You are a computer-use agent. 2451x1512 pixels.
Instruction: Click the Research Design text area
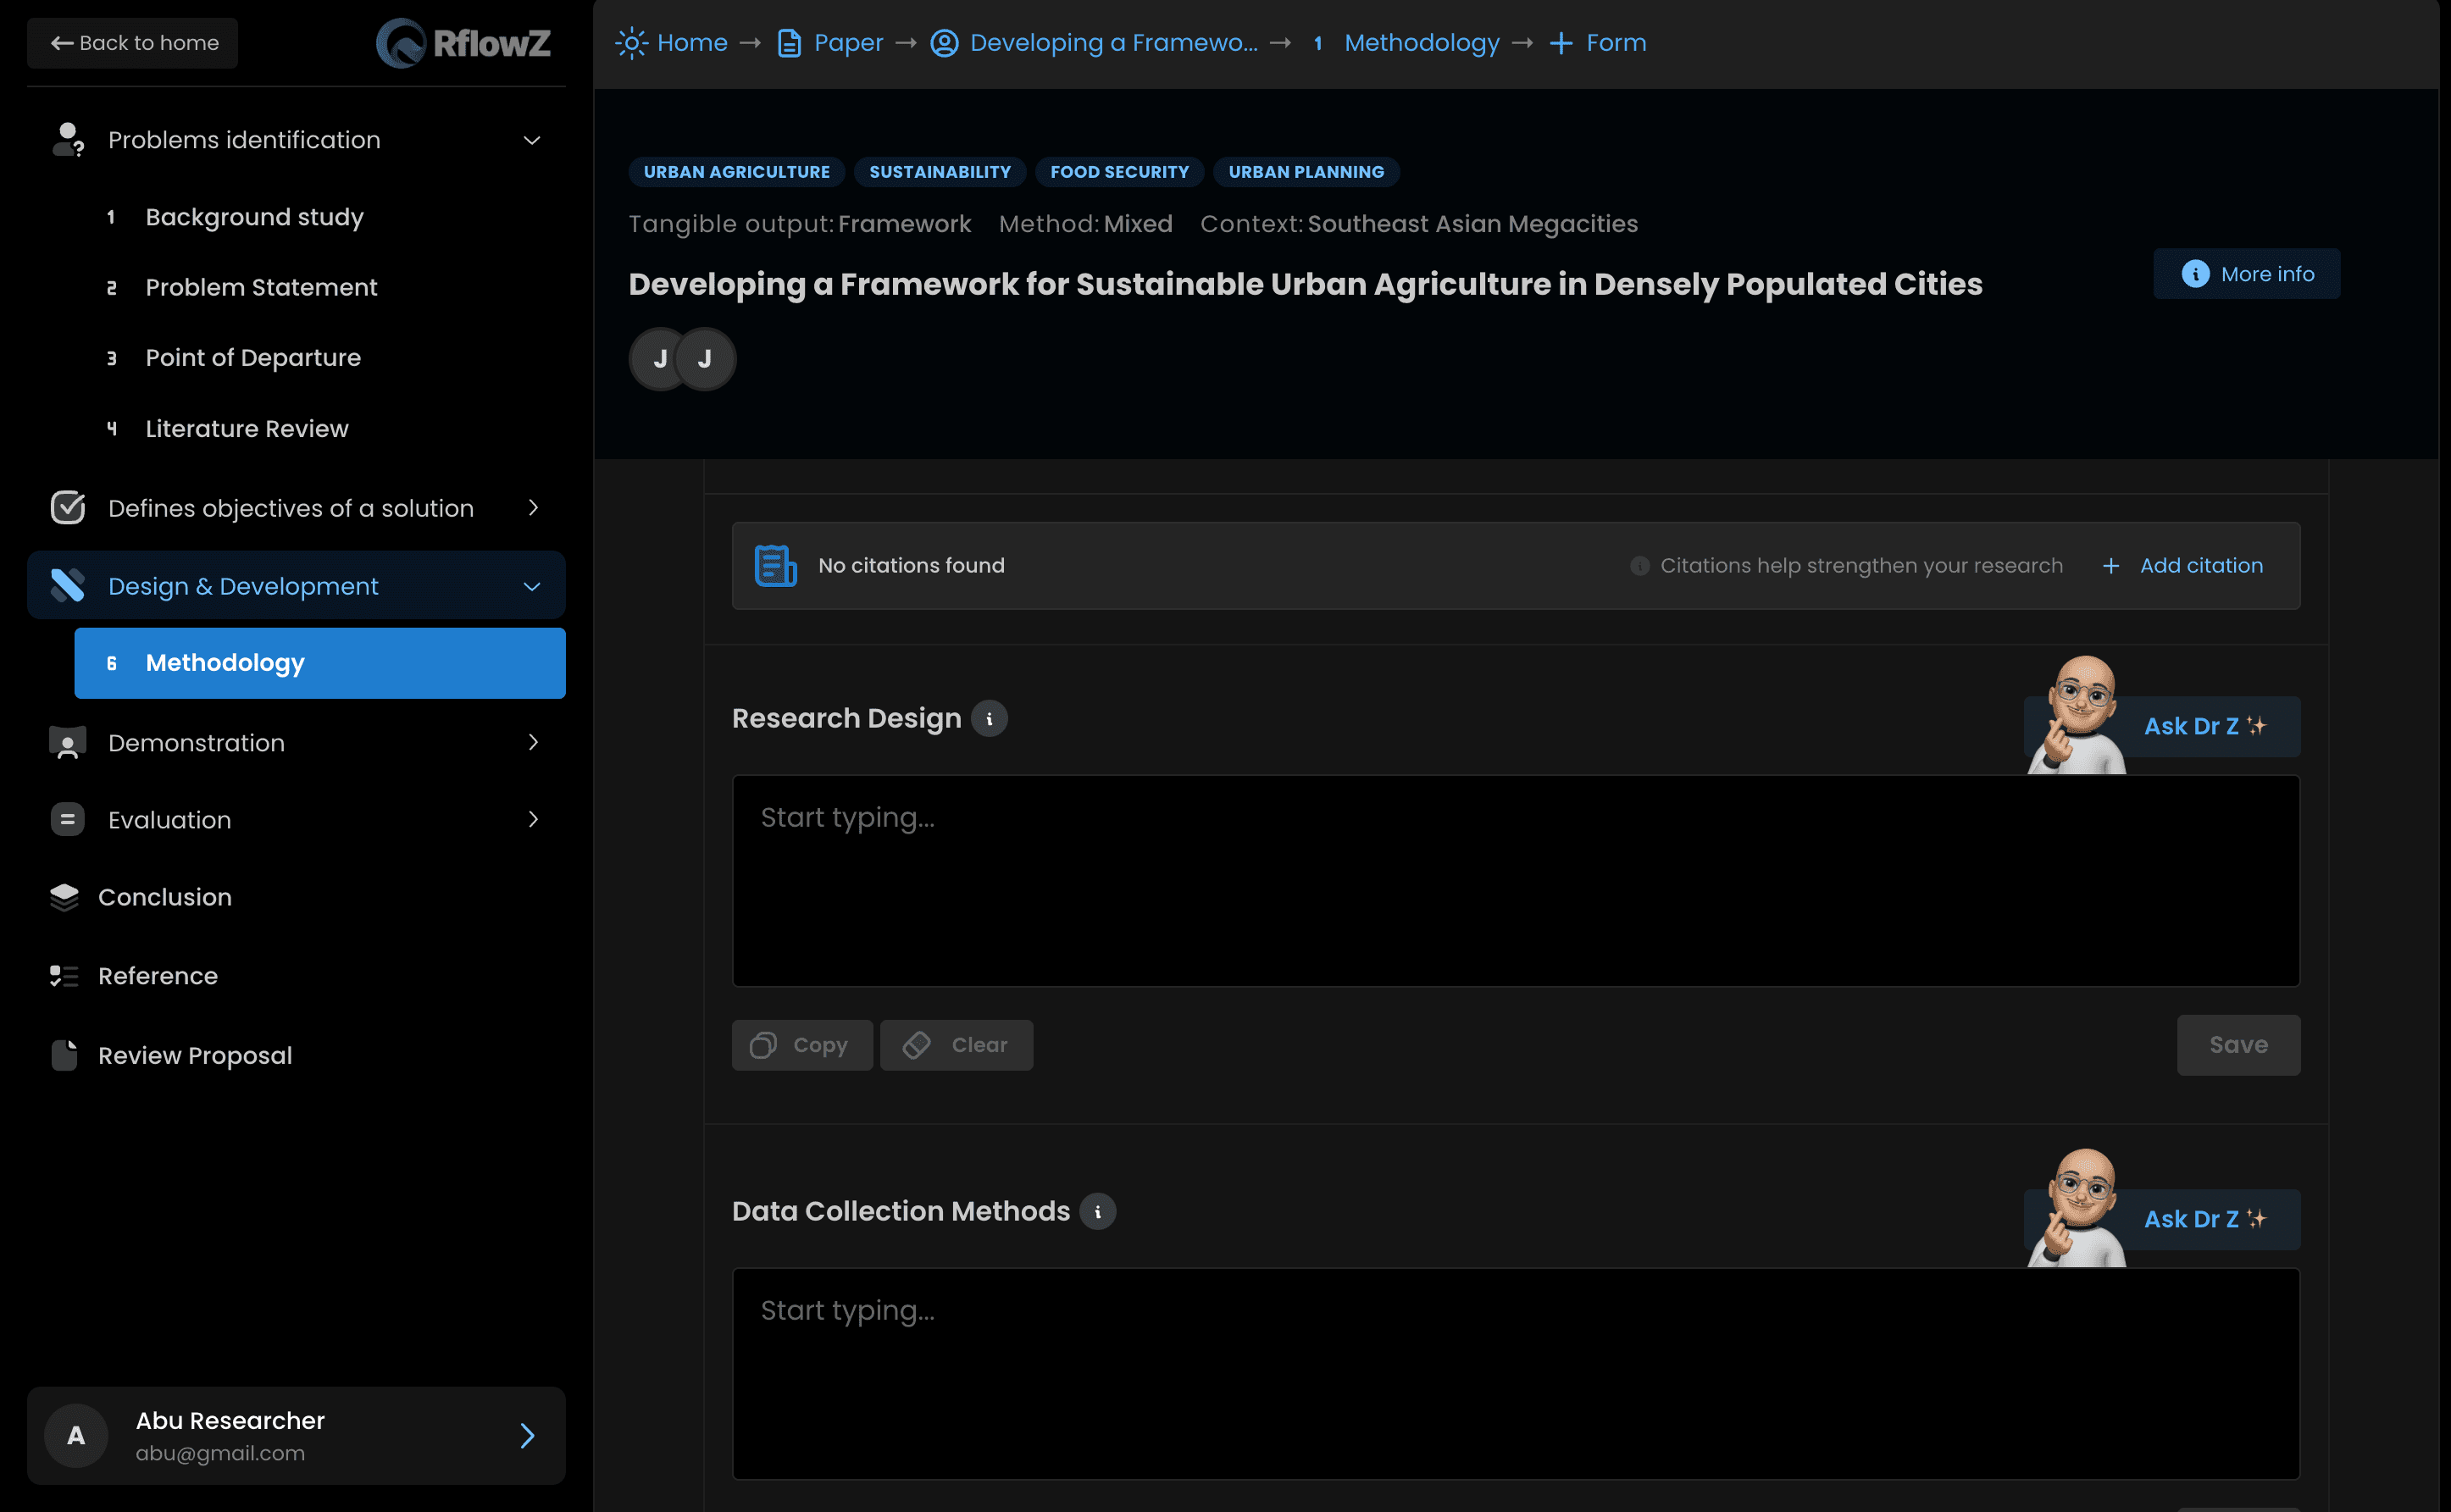coord(1515,880)
